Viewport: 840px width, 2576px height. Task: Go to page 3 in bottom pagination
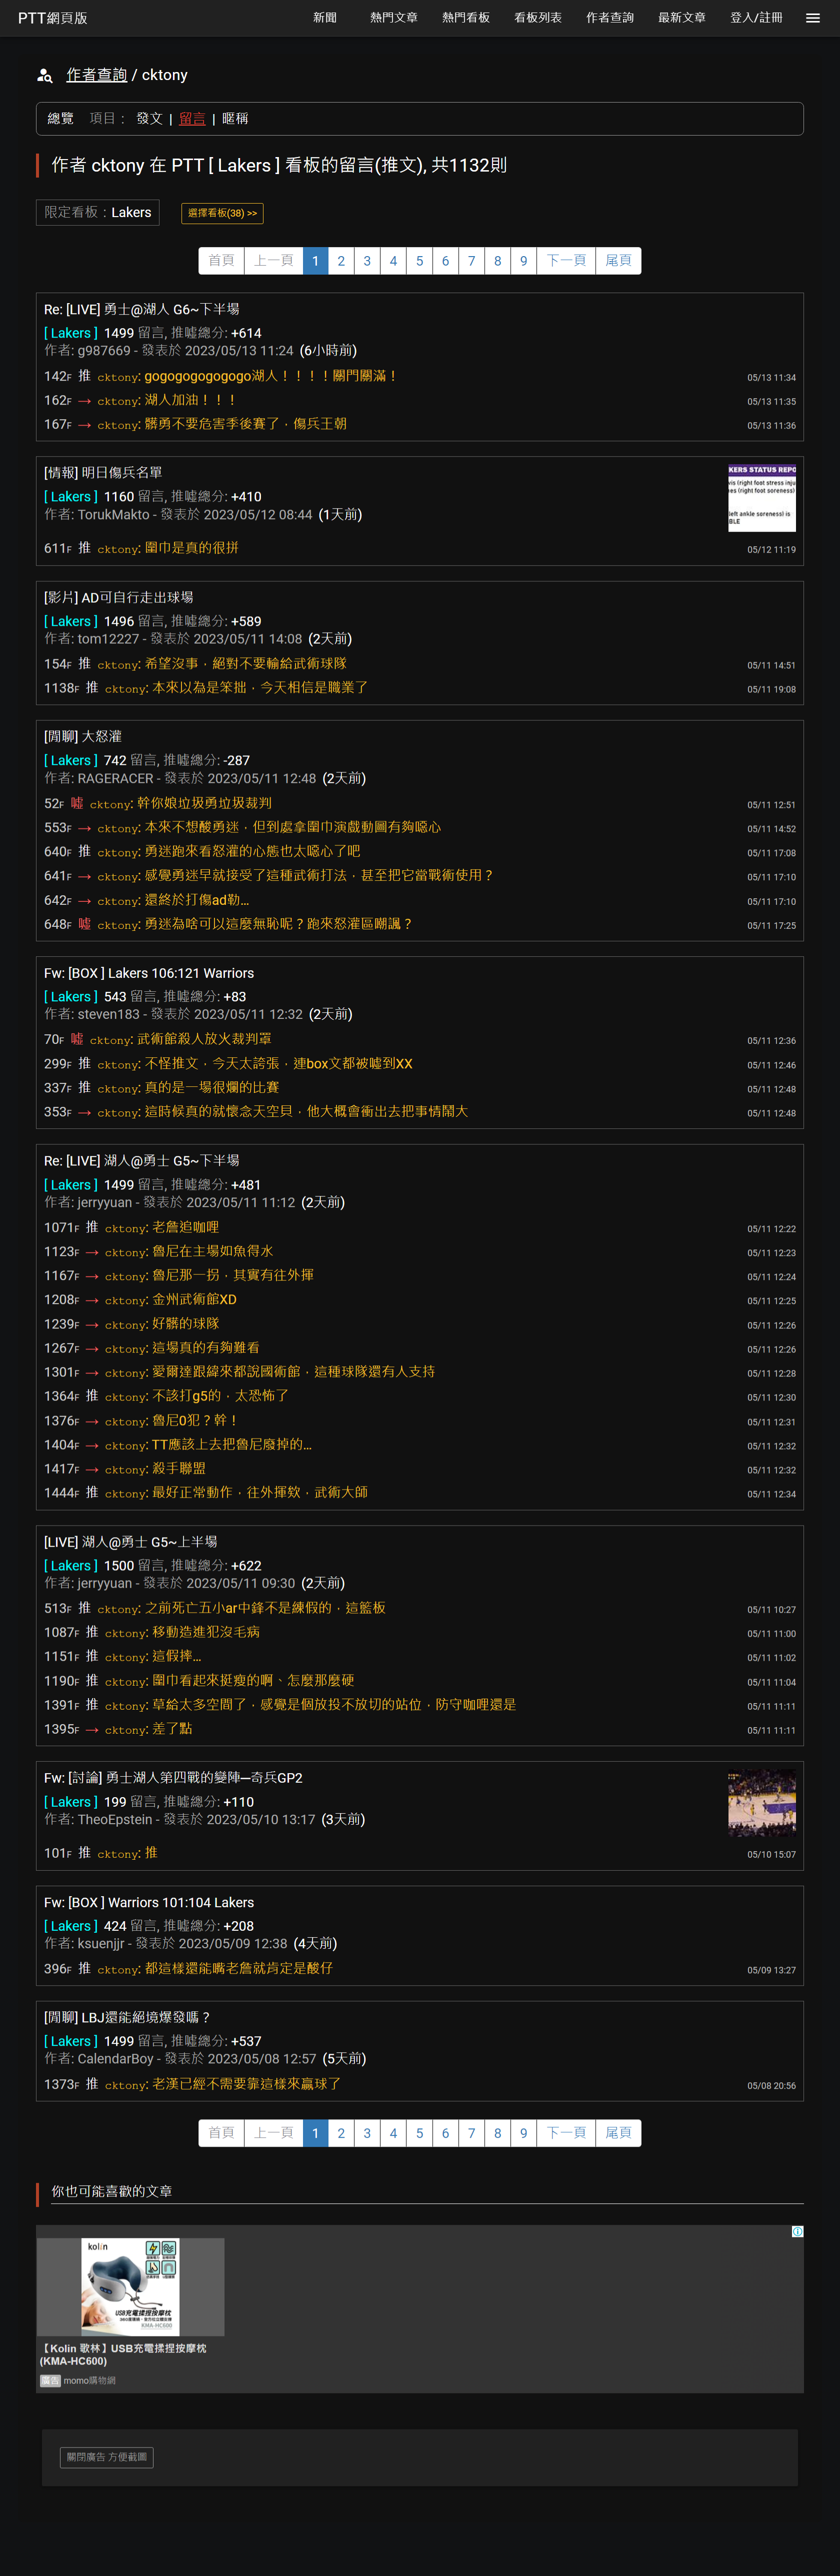click(367, 2133)
